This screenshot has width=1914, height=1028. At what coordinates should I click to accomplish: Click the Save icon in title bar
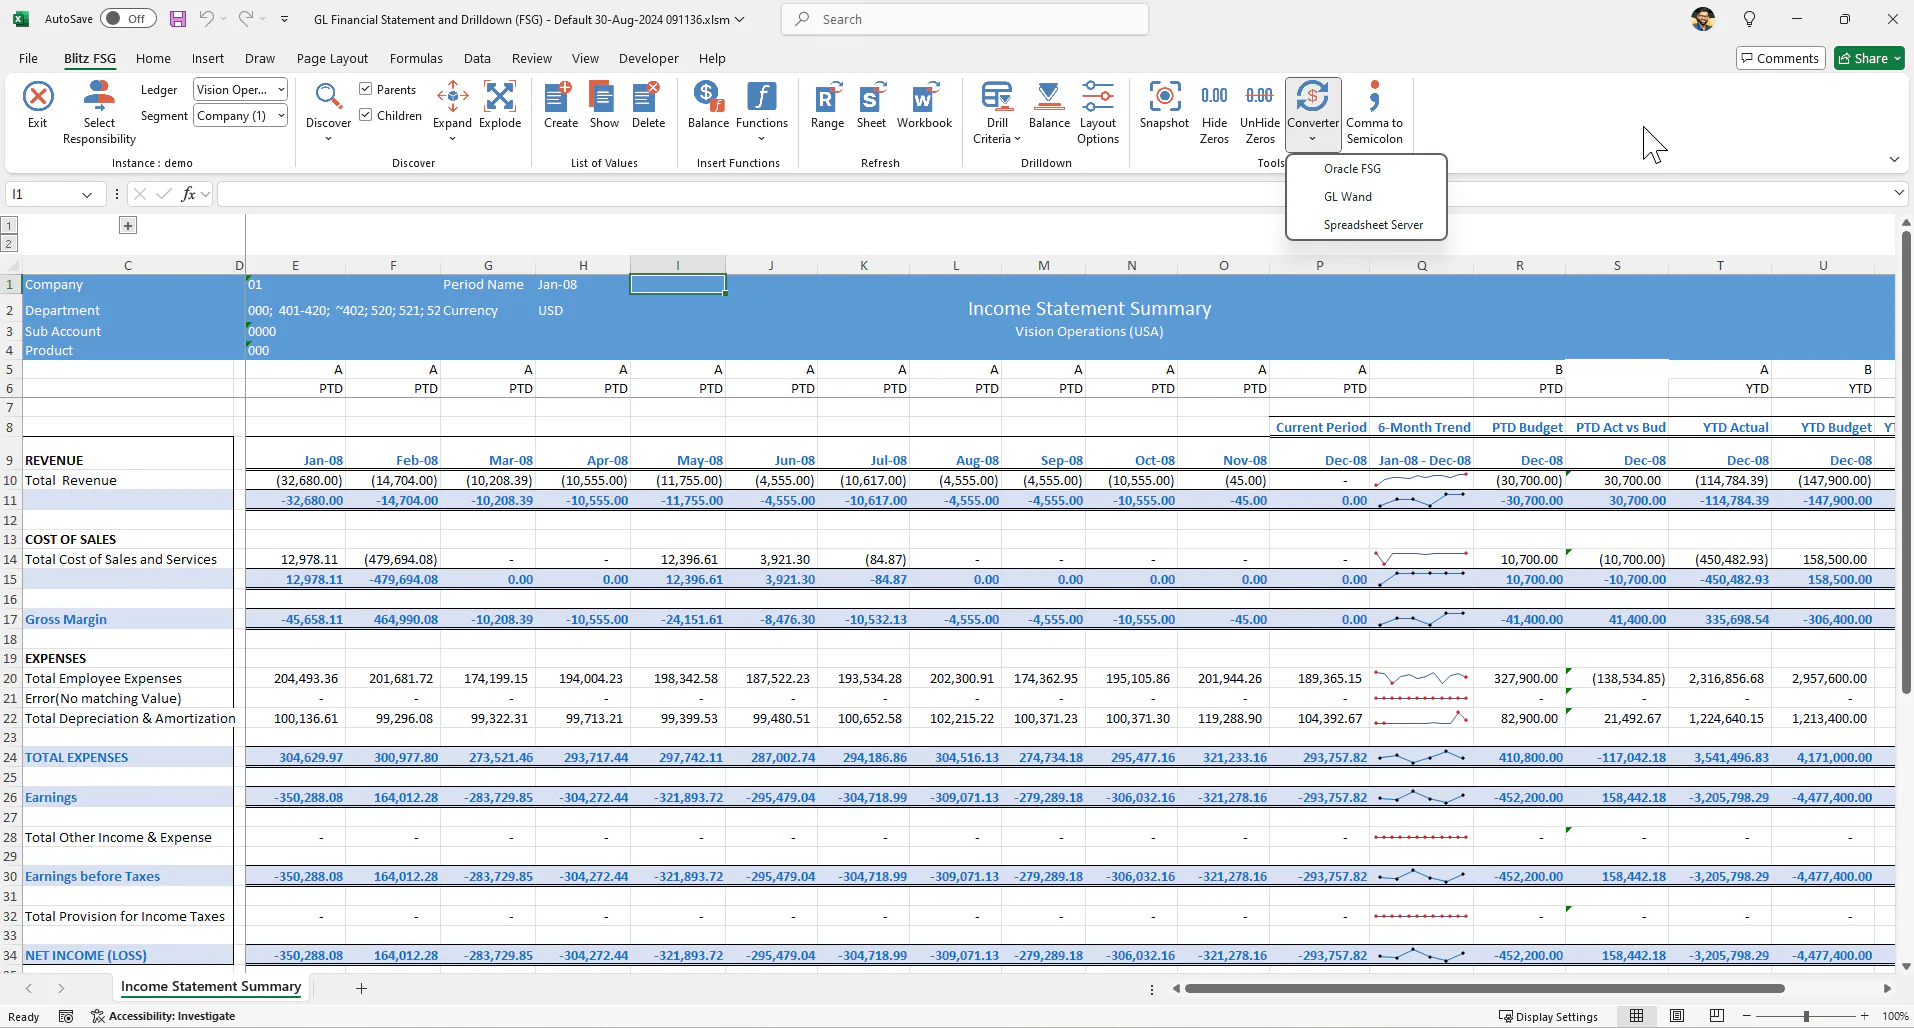point(178,19)
